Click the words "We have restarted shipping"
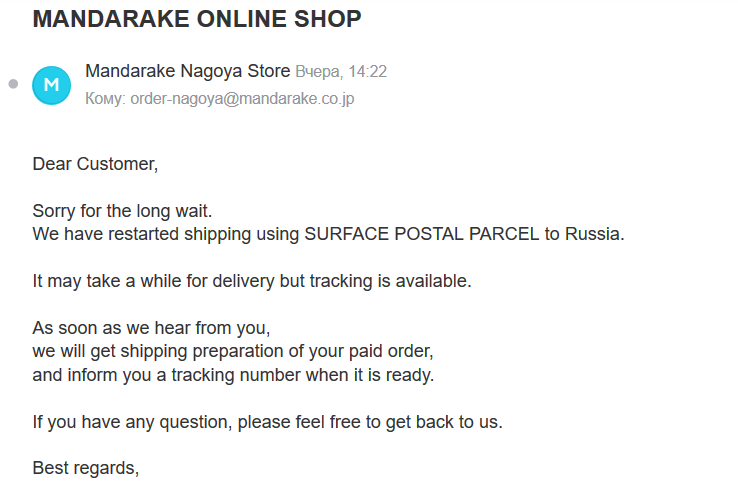Screen dimensions: 738x489 pos(130,234)
